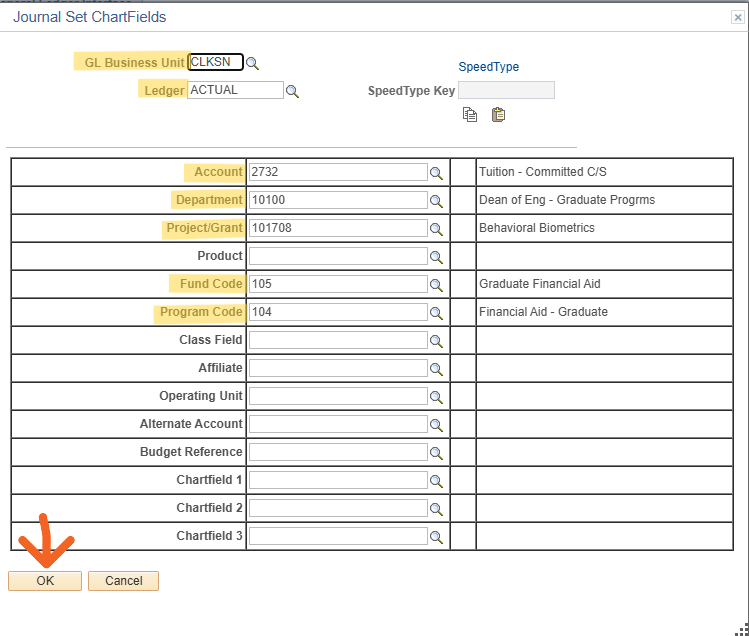Click the SpeedType link
This screenshot has width=749, height=636.
[x=488, y=67]
